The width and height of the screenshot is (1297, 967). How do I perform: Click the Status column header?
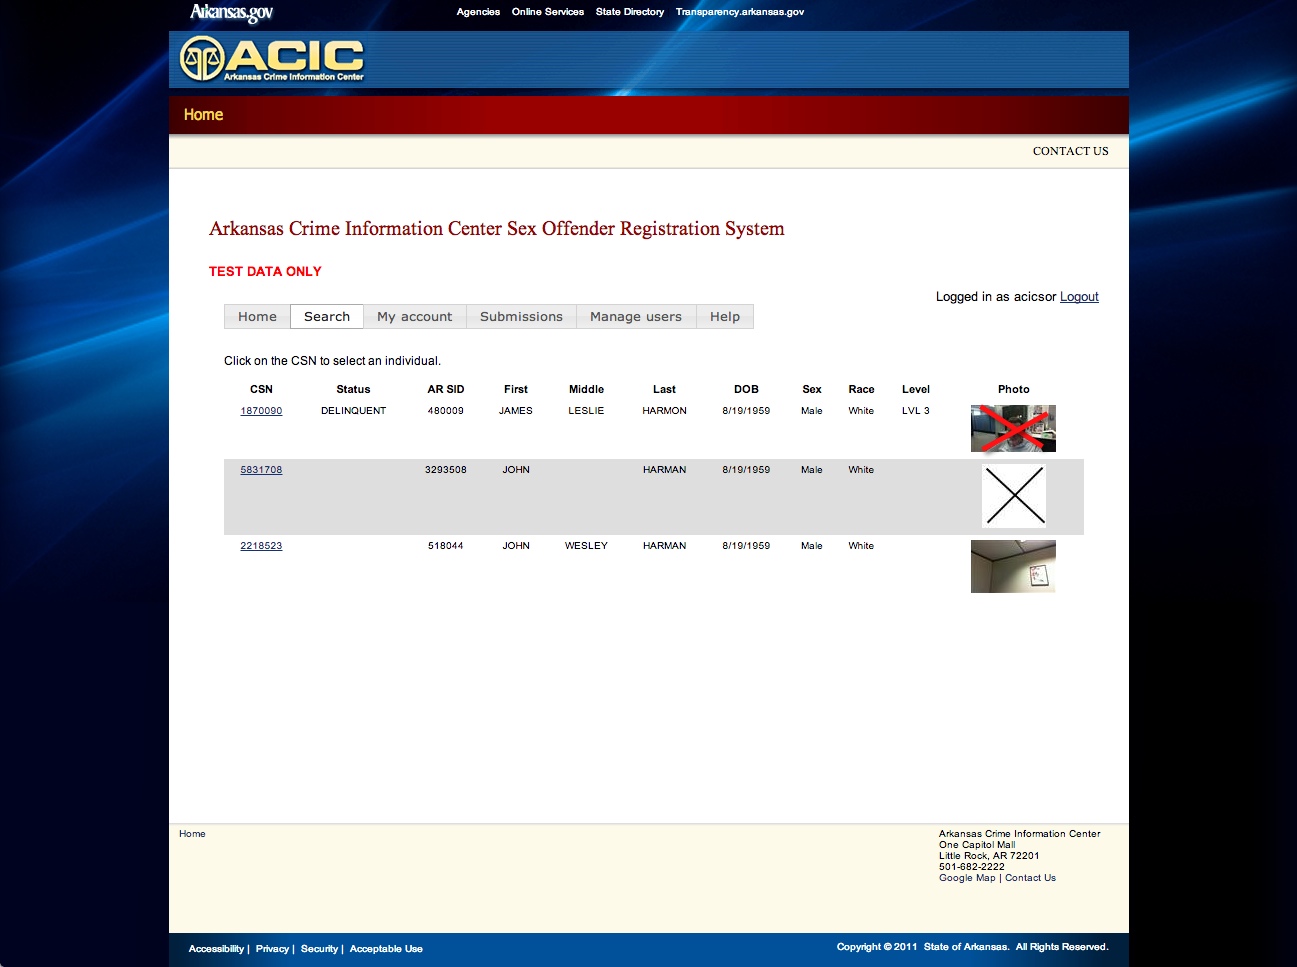pos(353,389)
